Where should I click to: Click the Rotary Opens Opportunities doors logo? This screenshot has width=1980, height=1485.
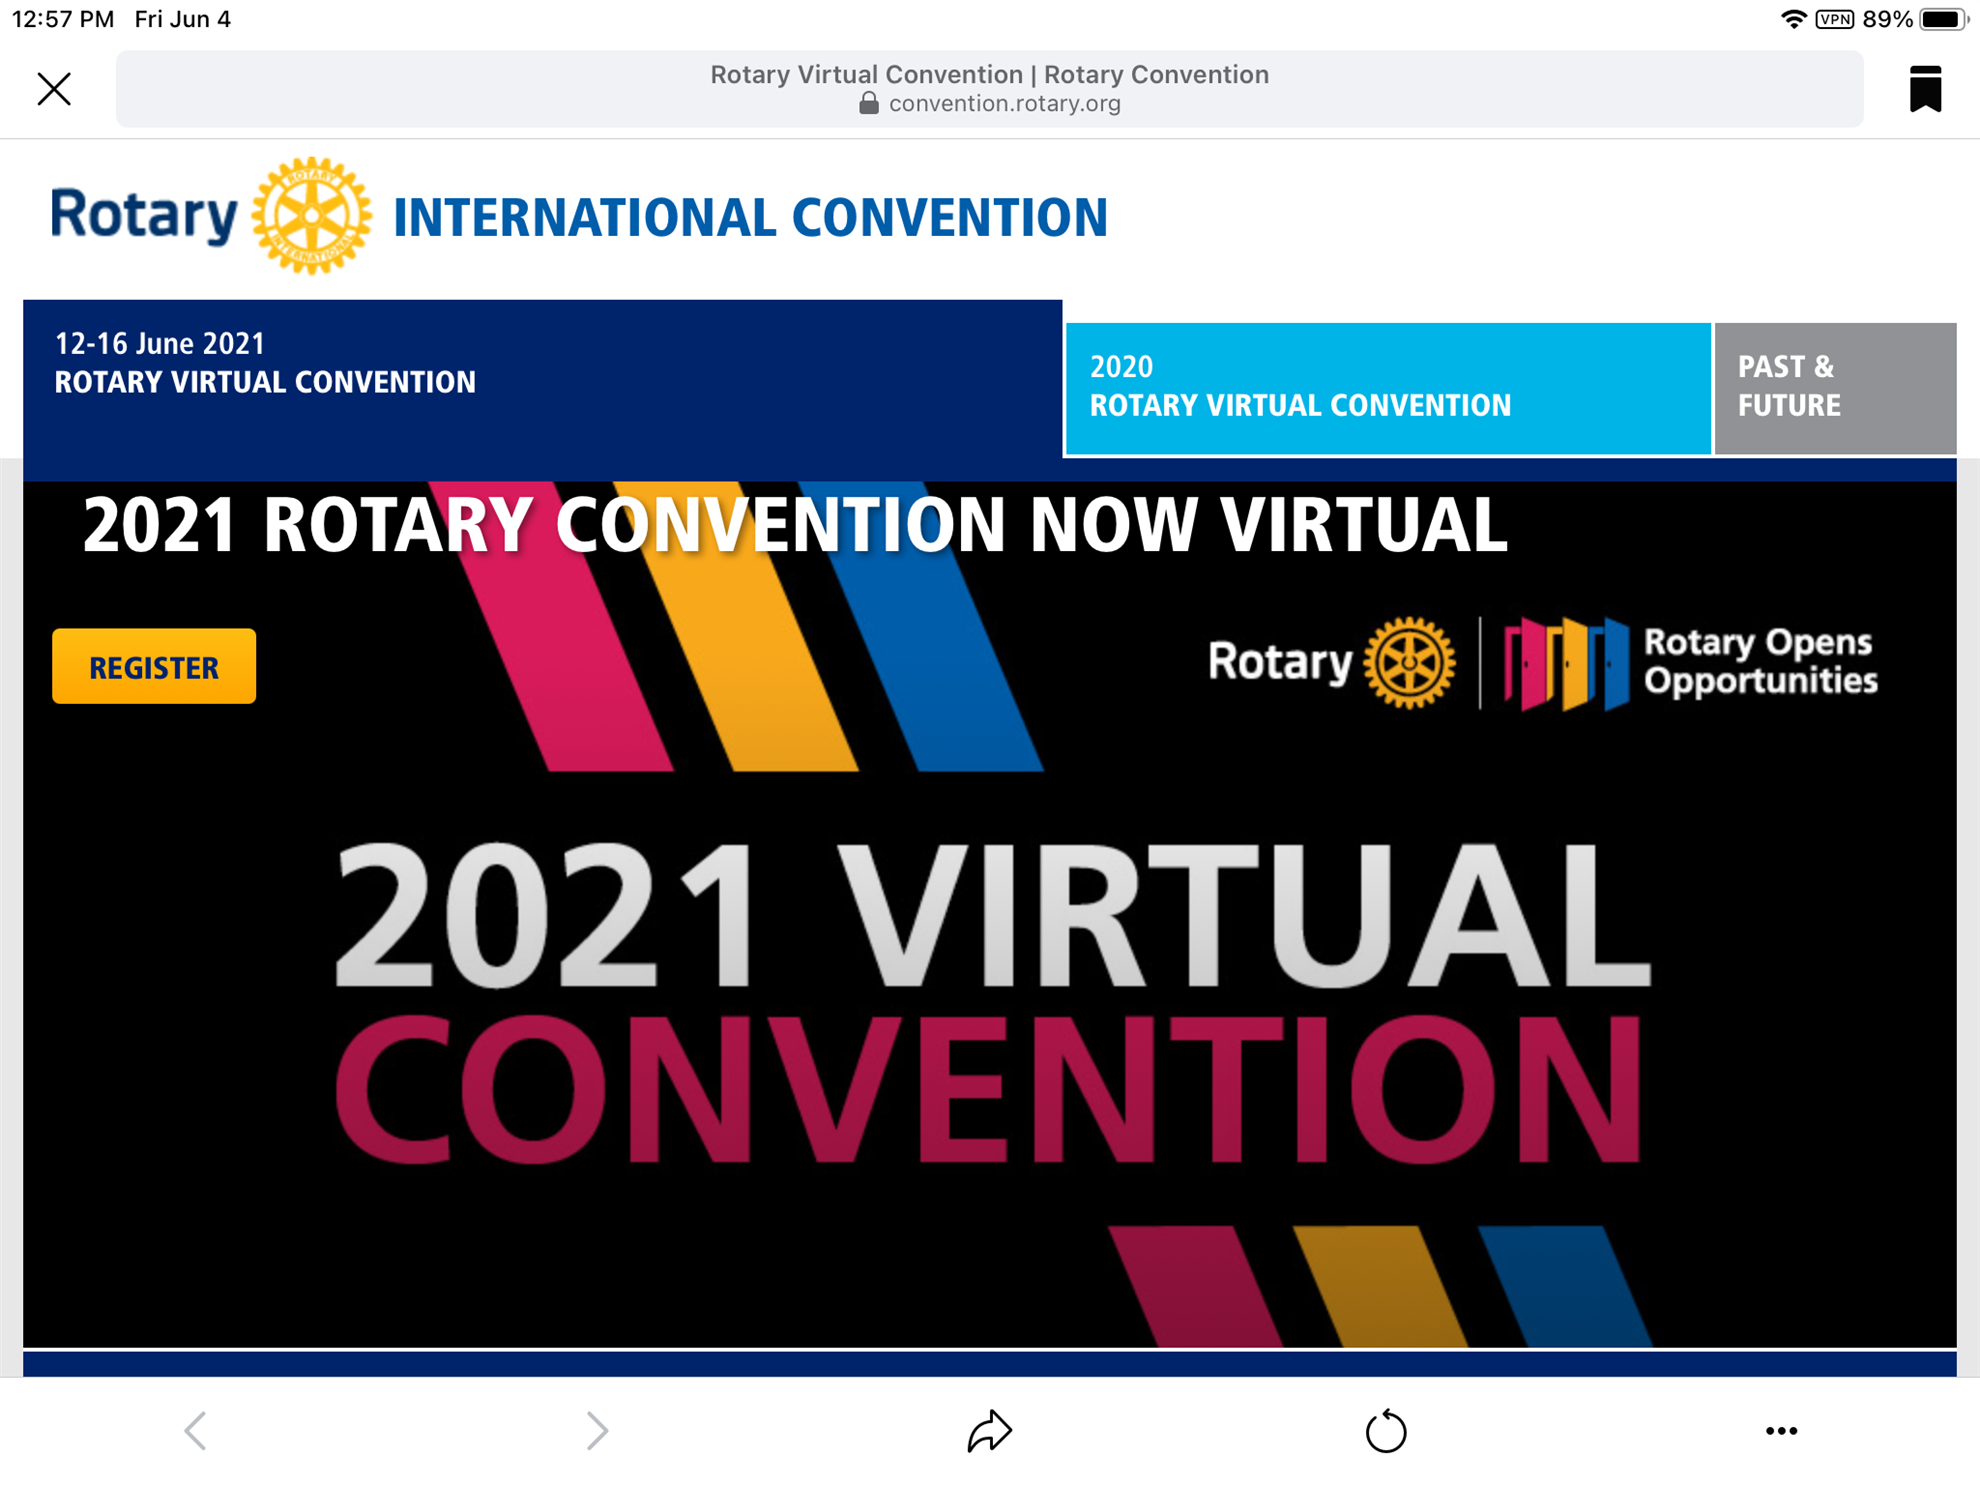[1566, 662]
